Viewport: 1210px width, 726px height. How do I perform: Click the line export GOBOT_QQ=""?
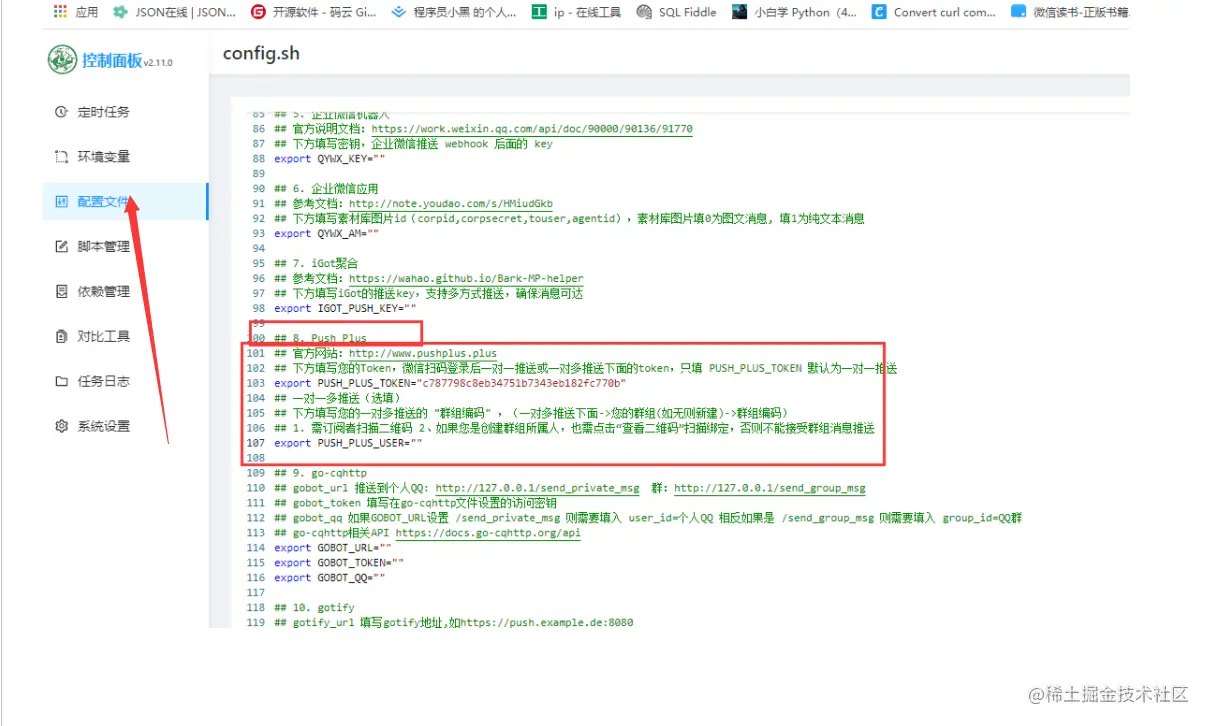point(330,579)
